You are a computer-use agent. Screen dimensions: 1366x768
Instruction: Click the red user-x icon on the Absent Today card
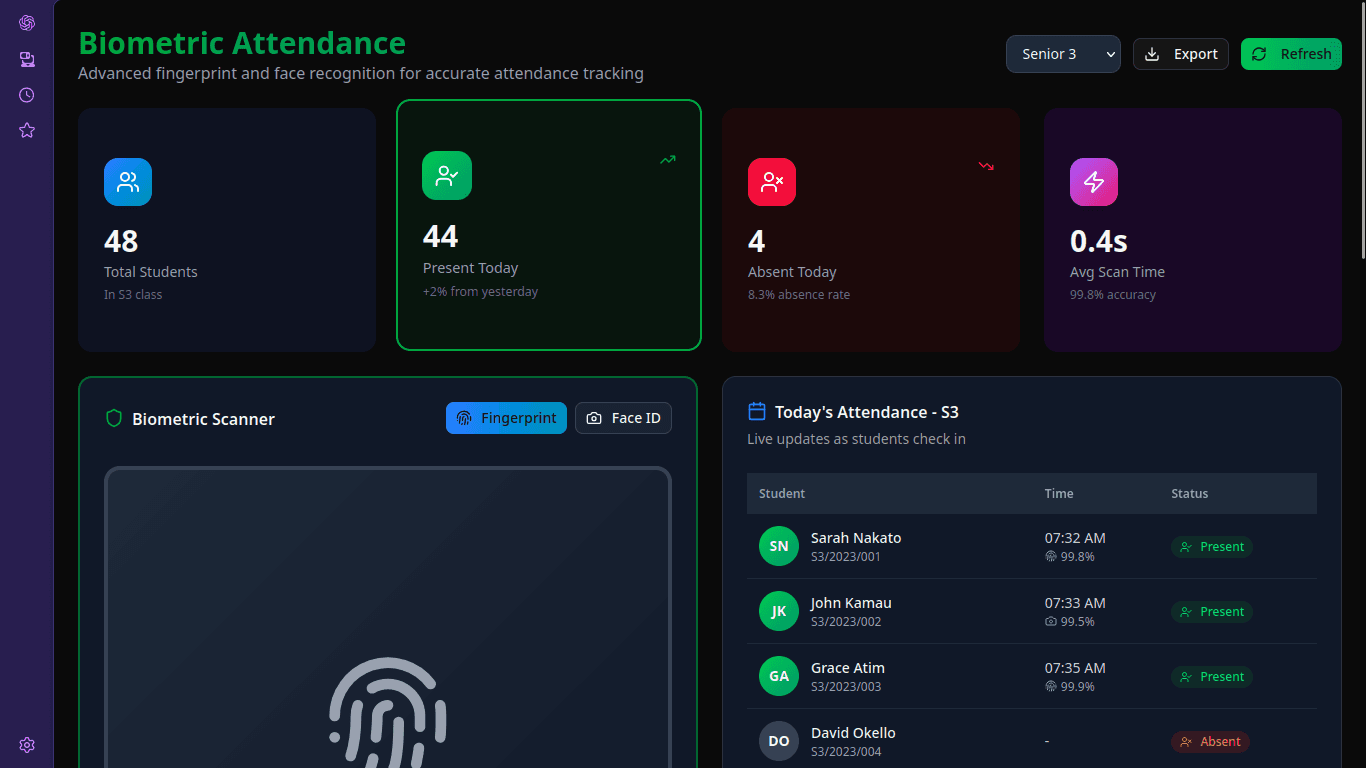[770, 181]
